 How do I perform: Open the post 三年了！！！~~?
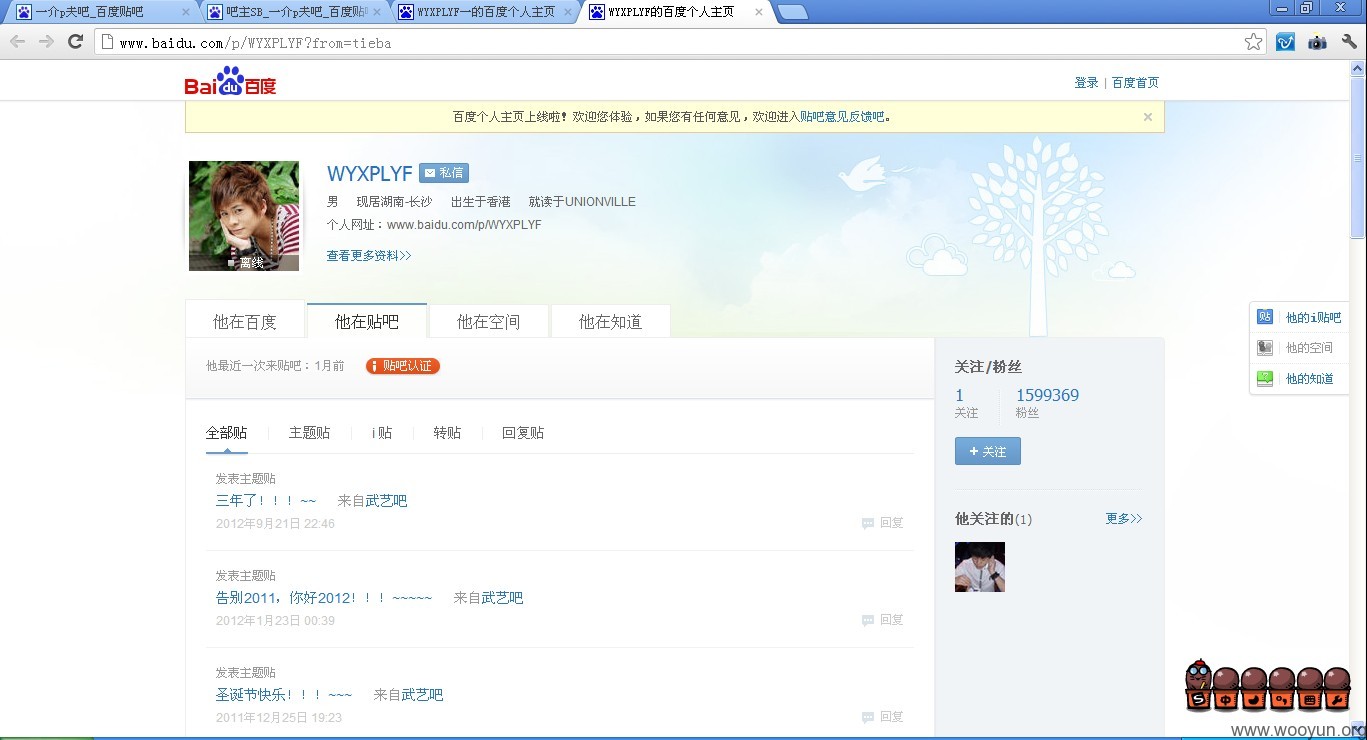click(266, 501)
